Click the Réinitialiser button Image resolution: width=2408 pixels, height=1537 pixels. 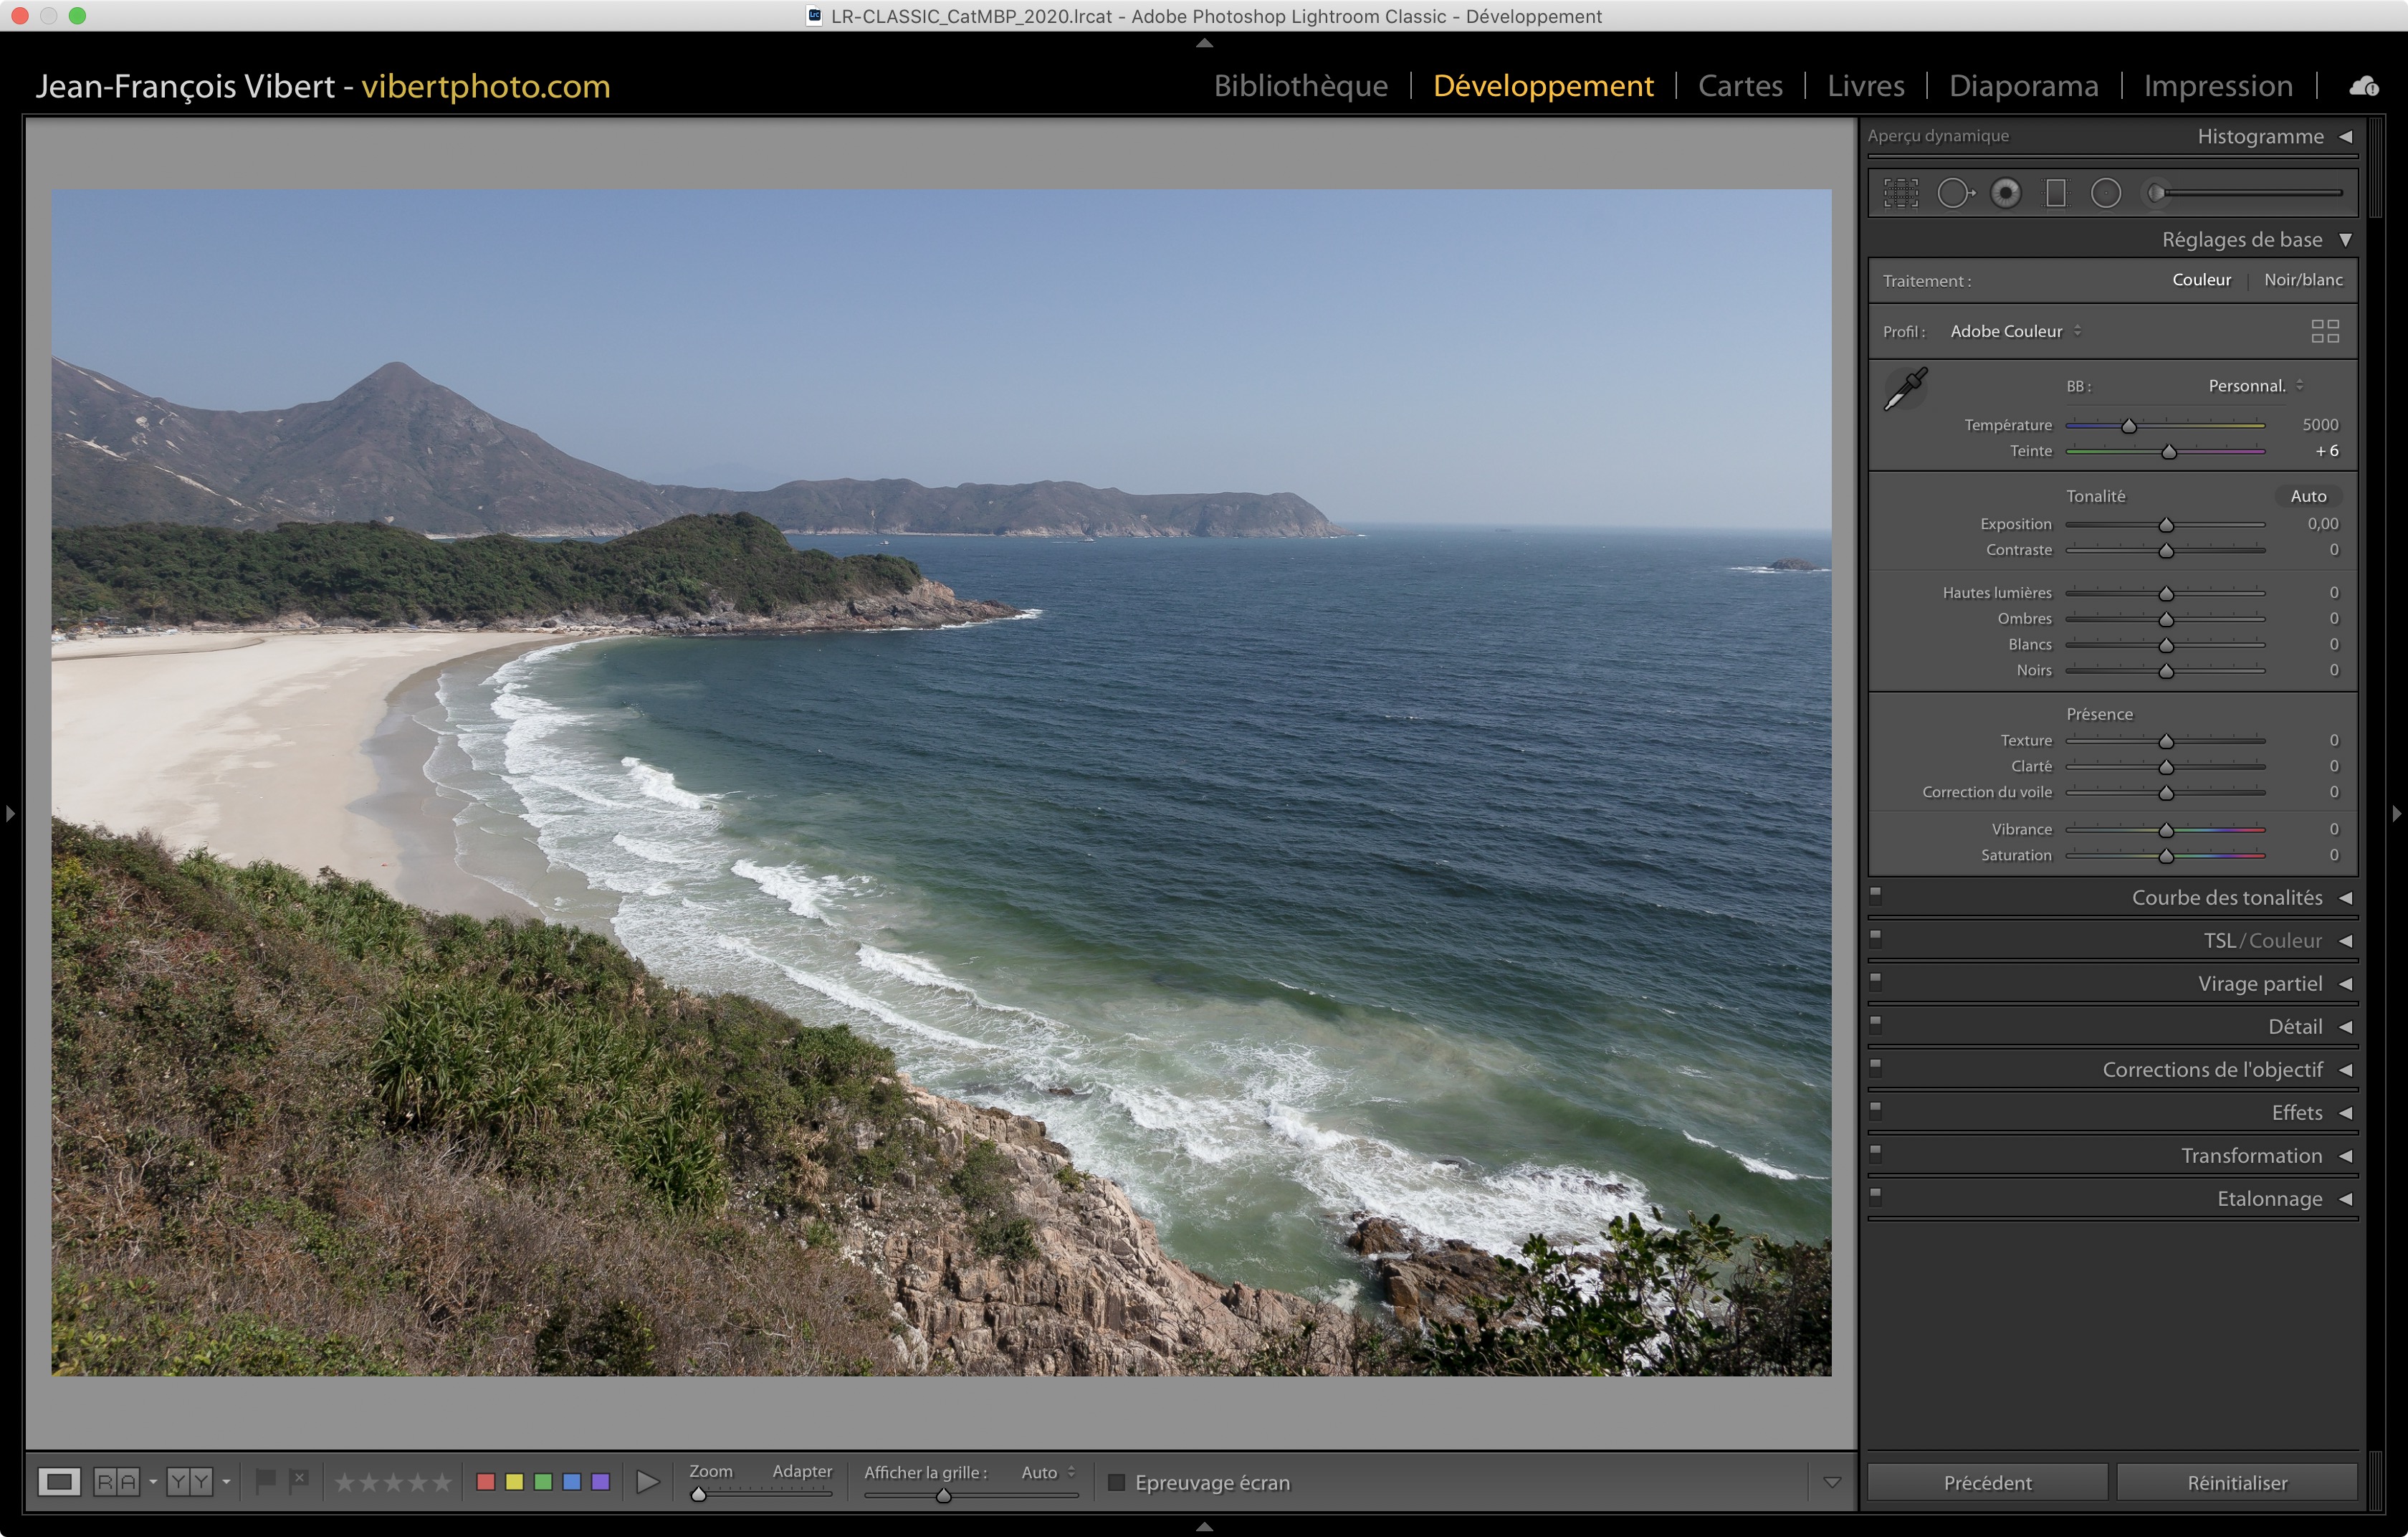coord(2237,1483)
